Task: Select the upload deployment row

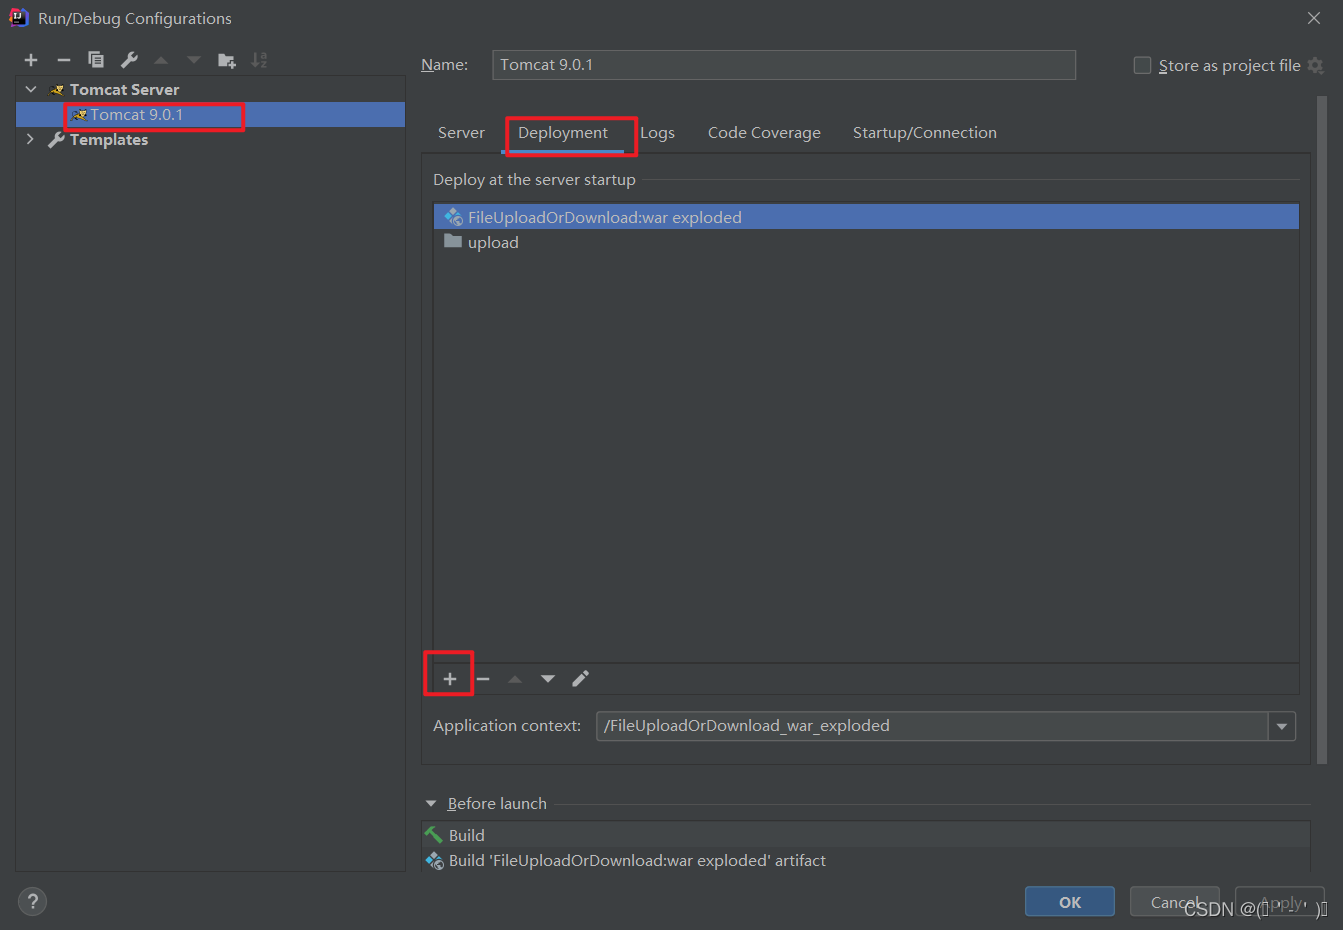Action: point(866,242)
